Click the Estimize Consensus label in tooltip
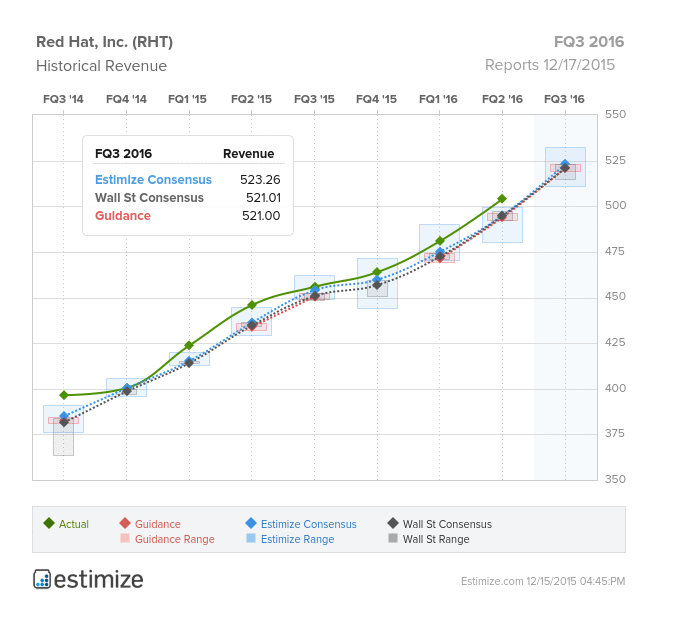This screenshot has height=620, width=675. 153,180
